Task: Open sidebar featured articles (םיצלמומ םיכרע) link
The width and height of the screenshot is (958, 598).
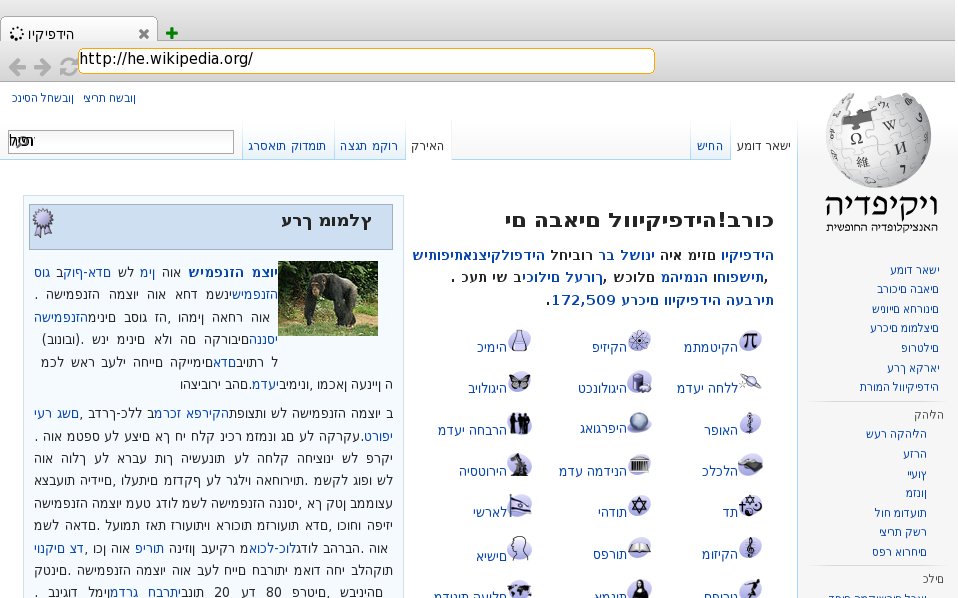Action: pos(904,328)
